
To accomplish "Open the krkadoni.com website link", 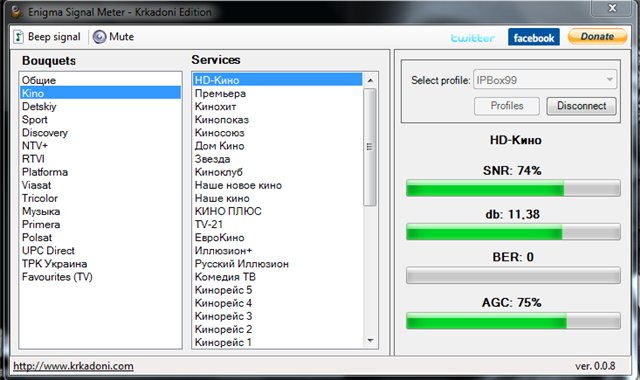I will (x=73, y=366).
